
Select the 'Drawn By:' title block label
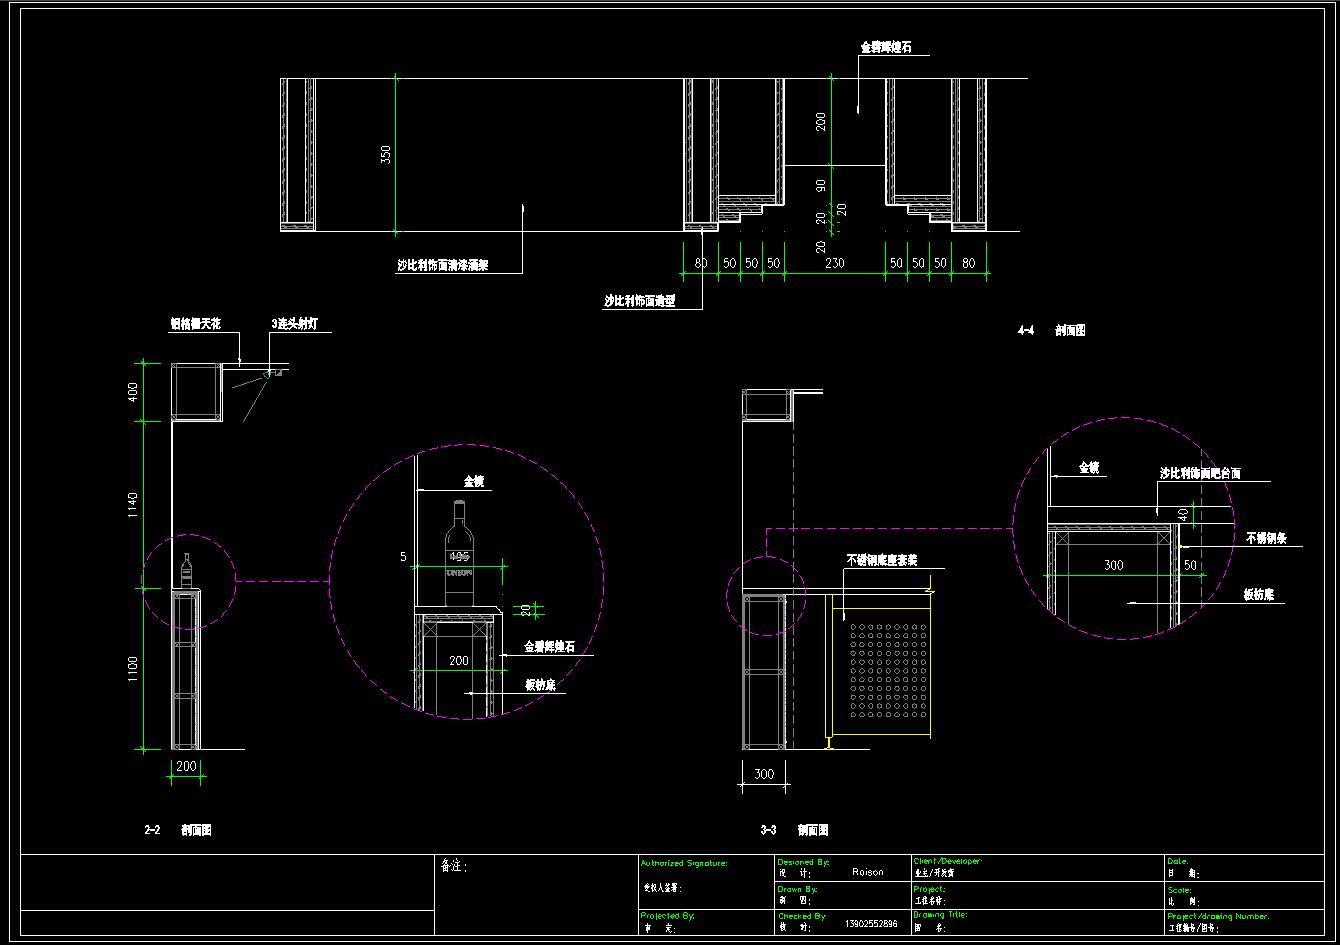click(797, 889)
